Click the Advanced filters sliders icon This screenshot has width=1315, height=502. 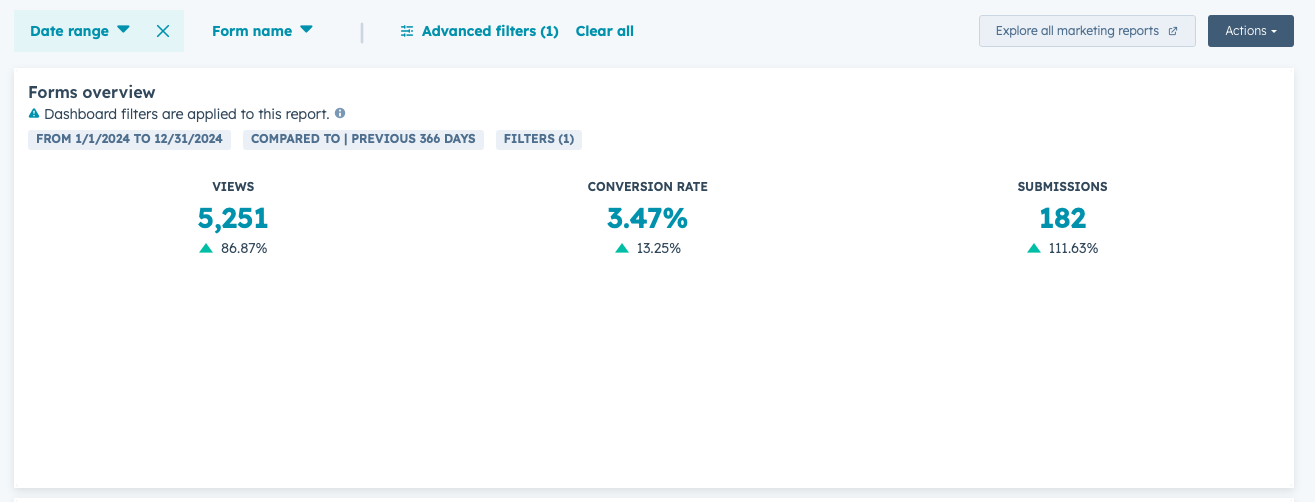coord(407,31)
